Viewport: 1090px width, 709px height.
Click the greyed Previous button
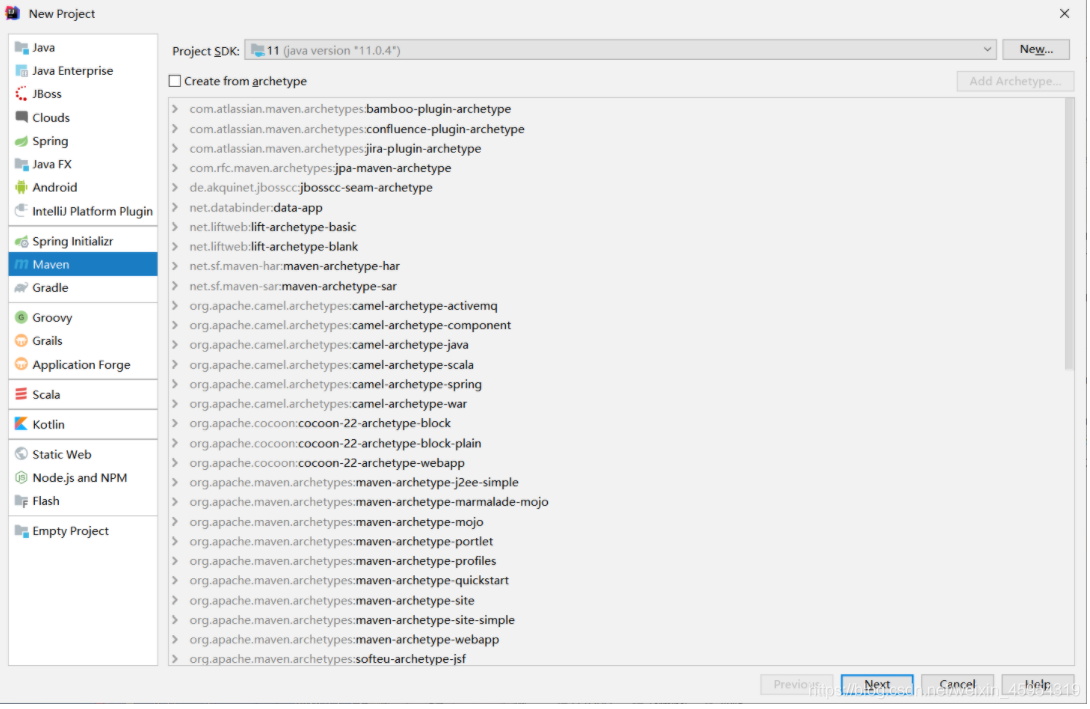tap(797, 685)
